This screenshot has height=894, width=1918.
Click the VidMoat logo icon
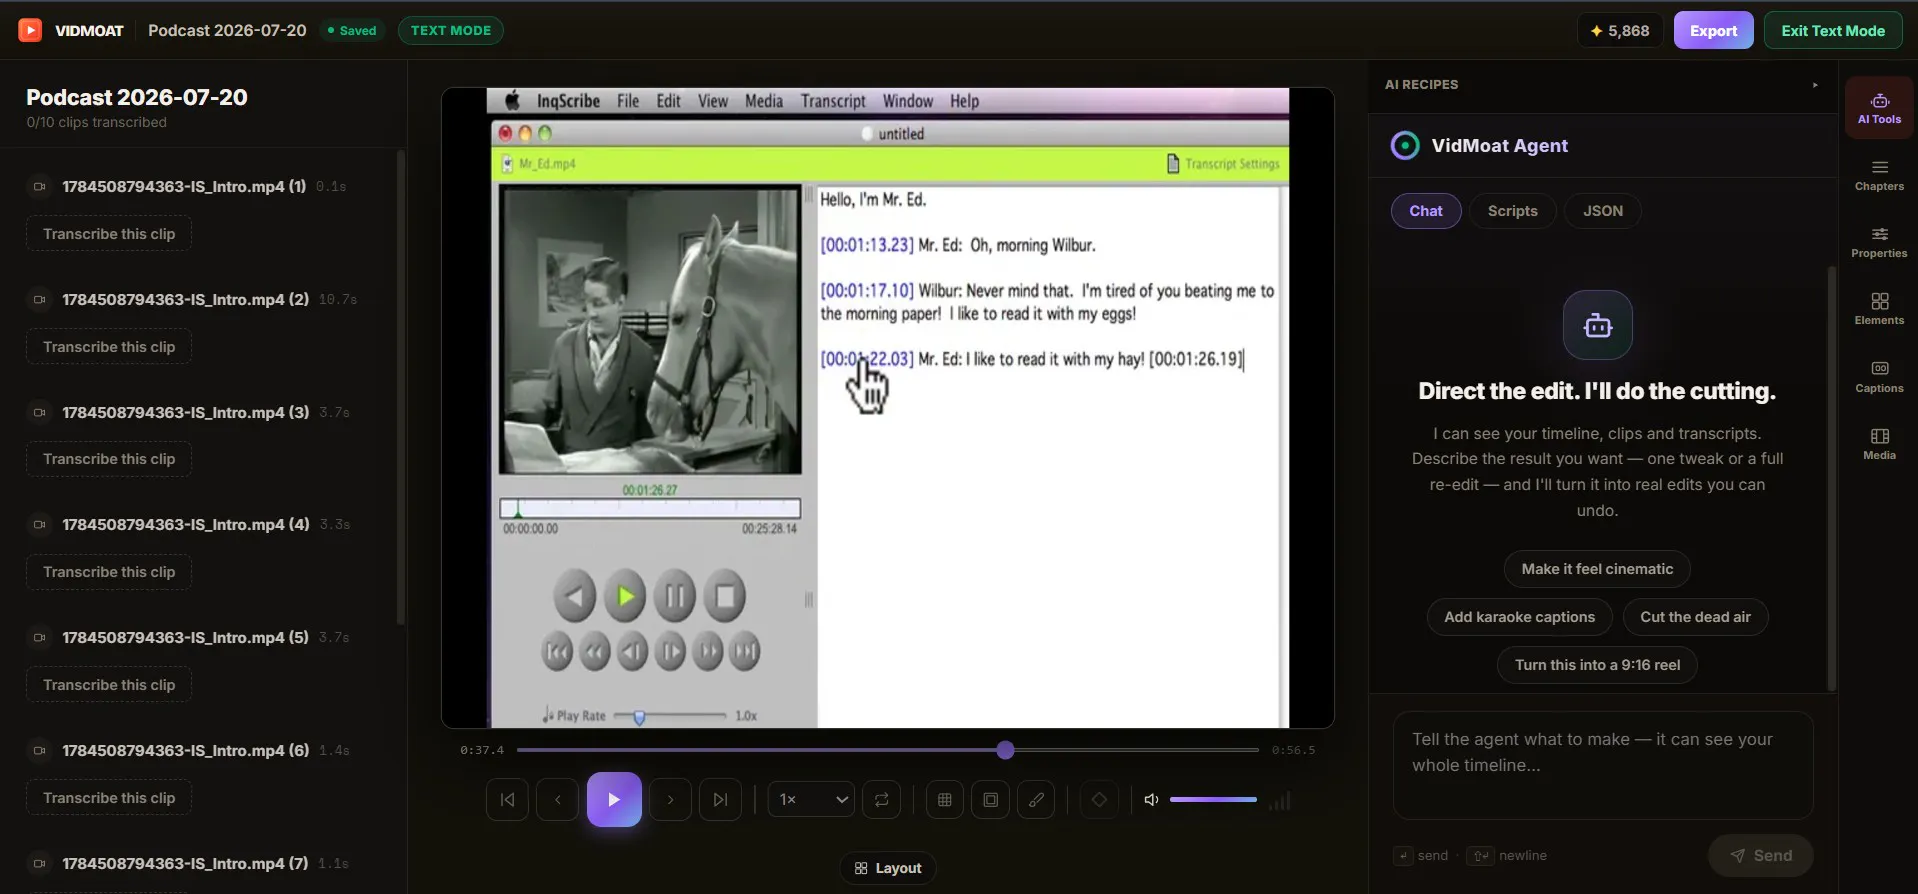pyautogui.click(x=30, y=30)
